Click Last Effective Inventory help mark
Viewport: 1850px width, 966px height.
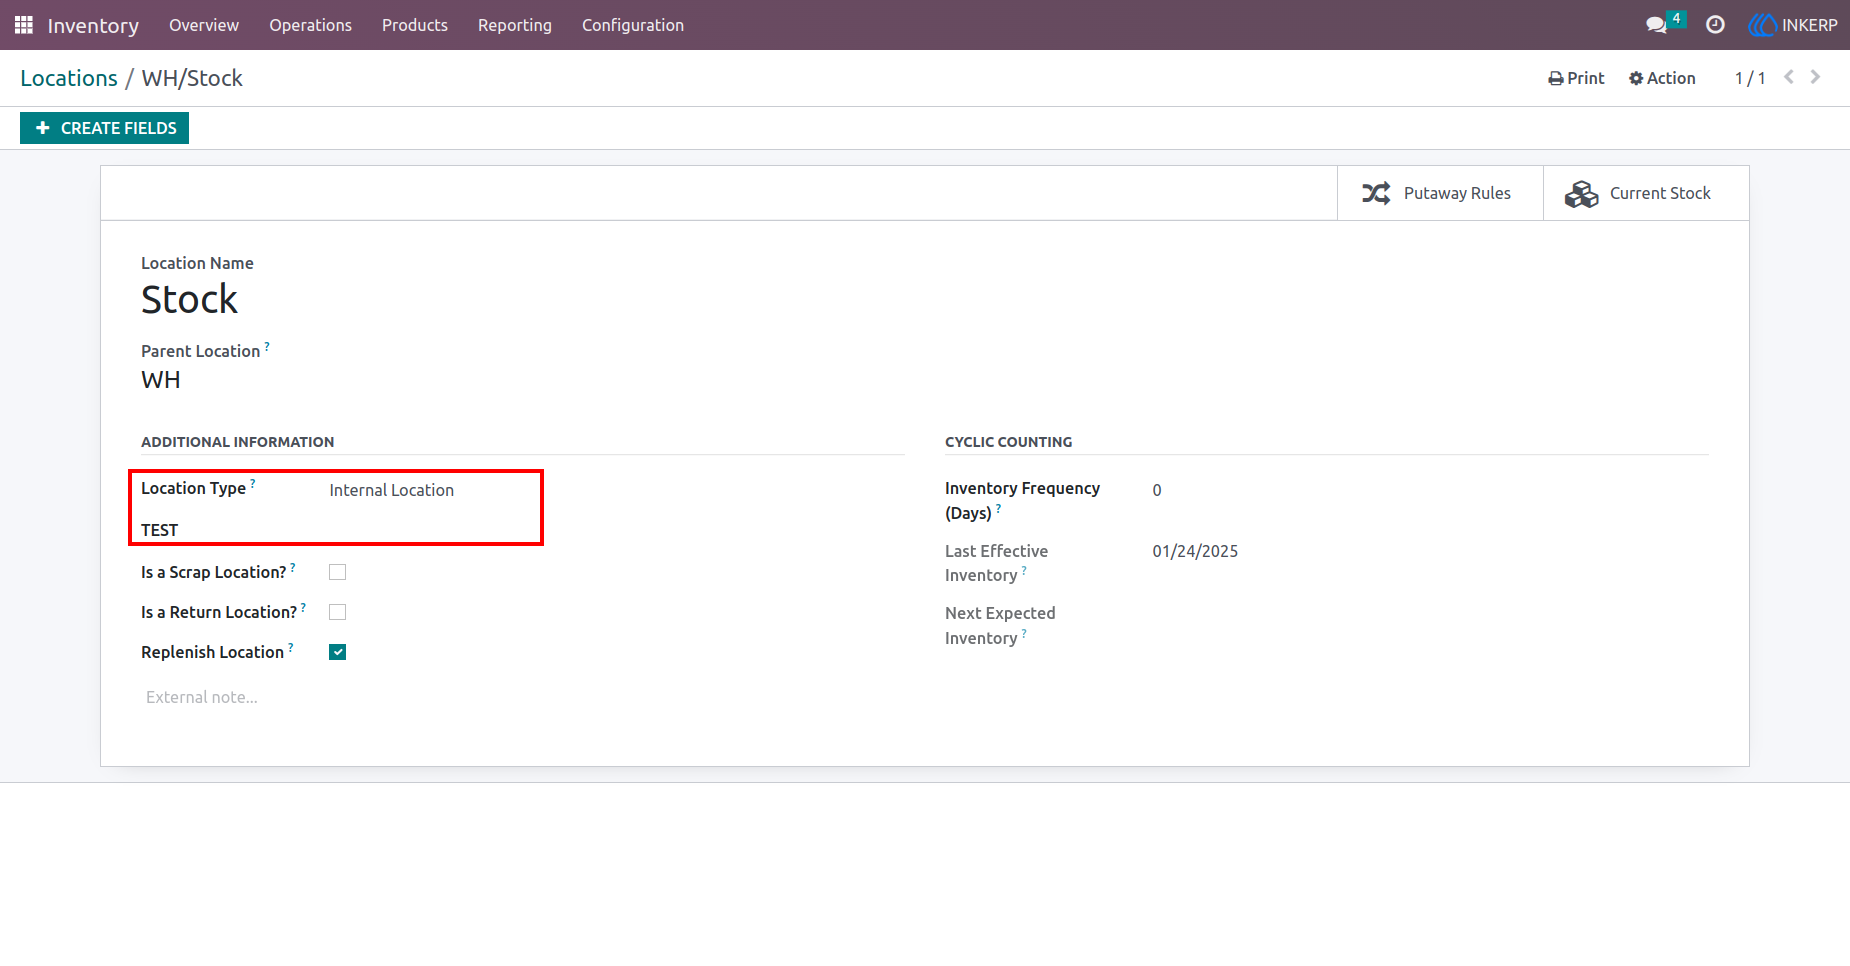1024,570
